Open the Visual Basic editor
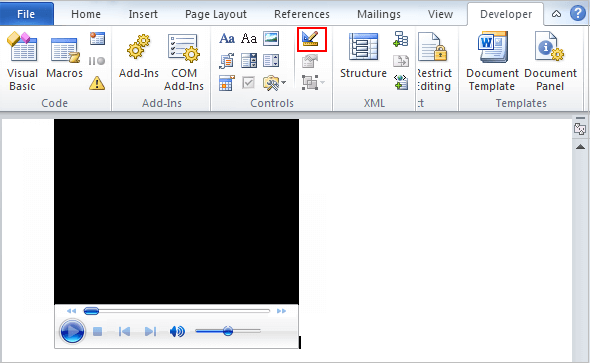The height and width of the screenshot is (363, 590). 22,62
